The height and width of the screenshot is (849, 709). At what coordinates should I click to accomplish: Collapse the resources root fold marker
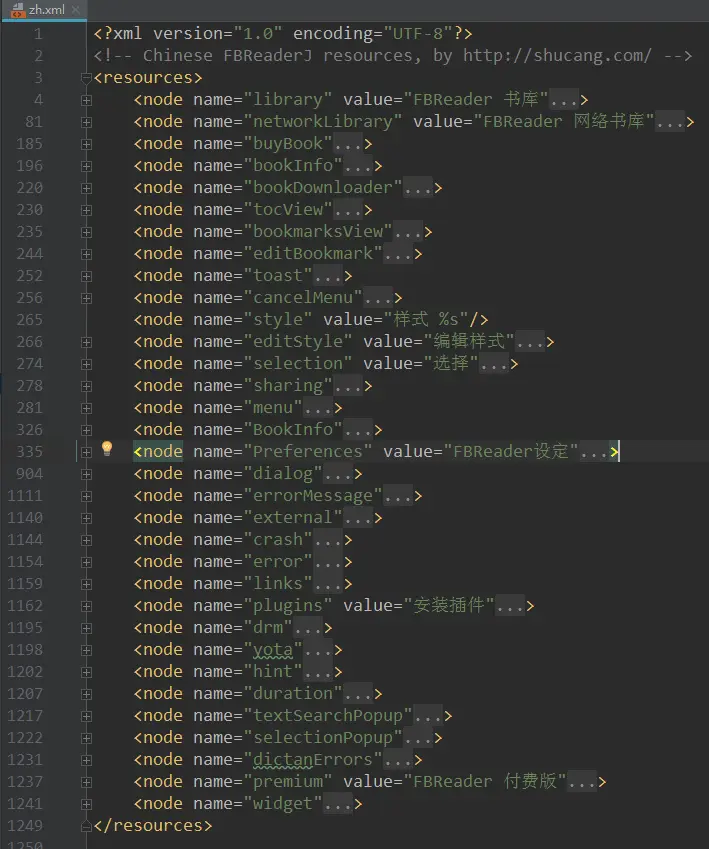pos(86,79)
